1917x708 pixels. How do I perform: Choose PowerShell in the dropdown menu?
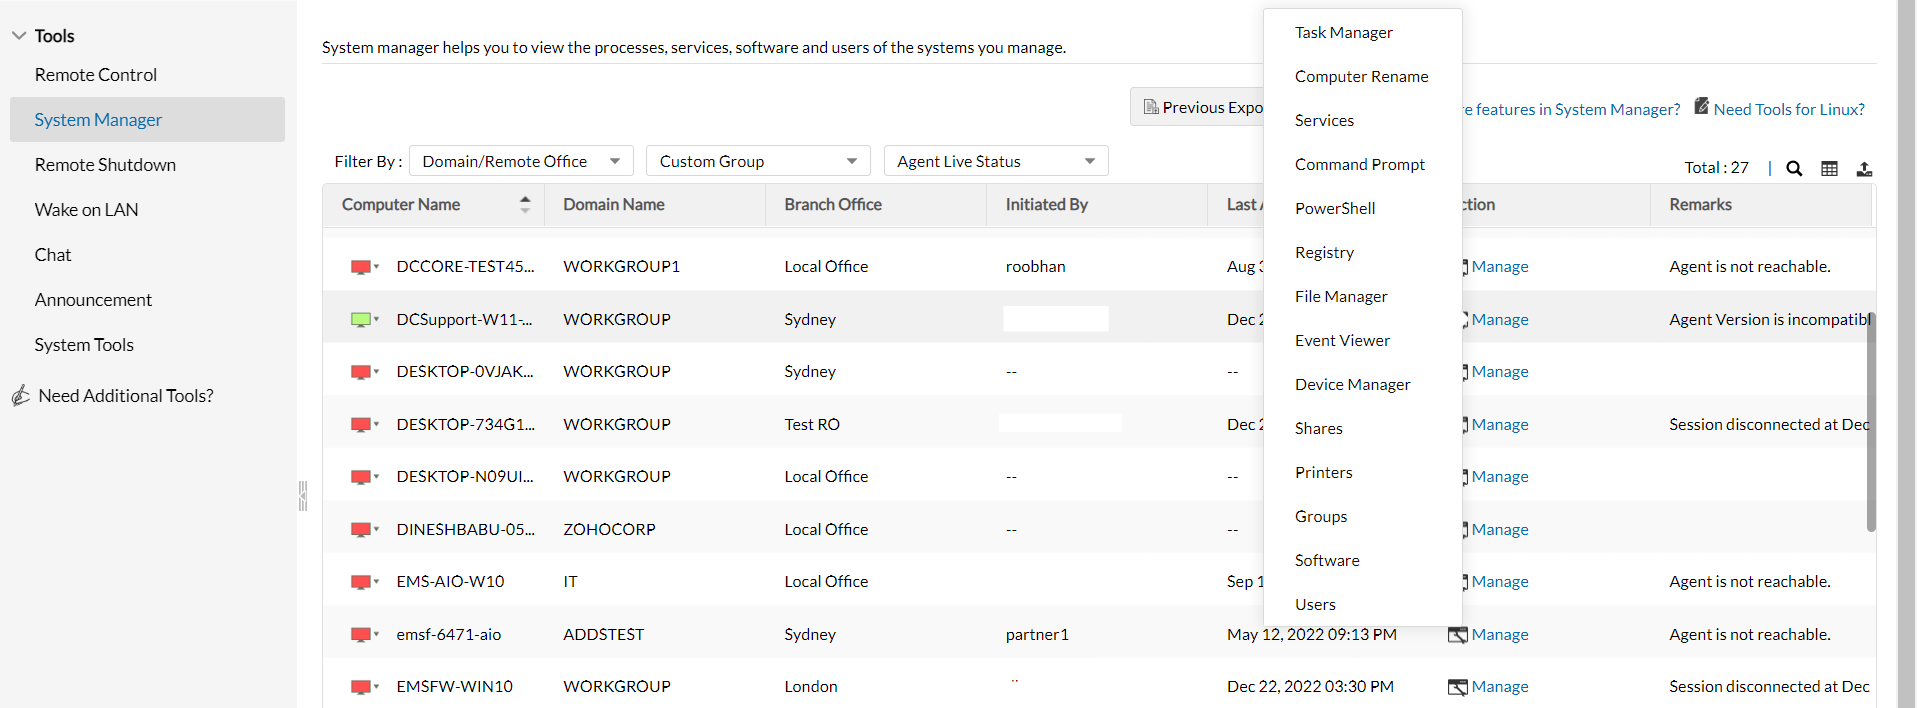point(1335,209)
